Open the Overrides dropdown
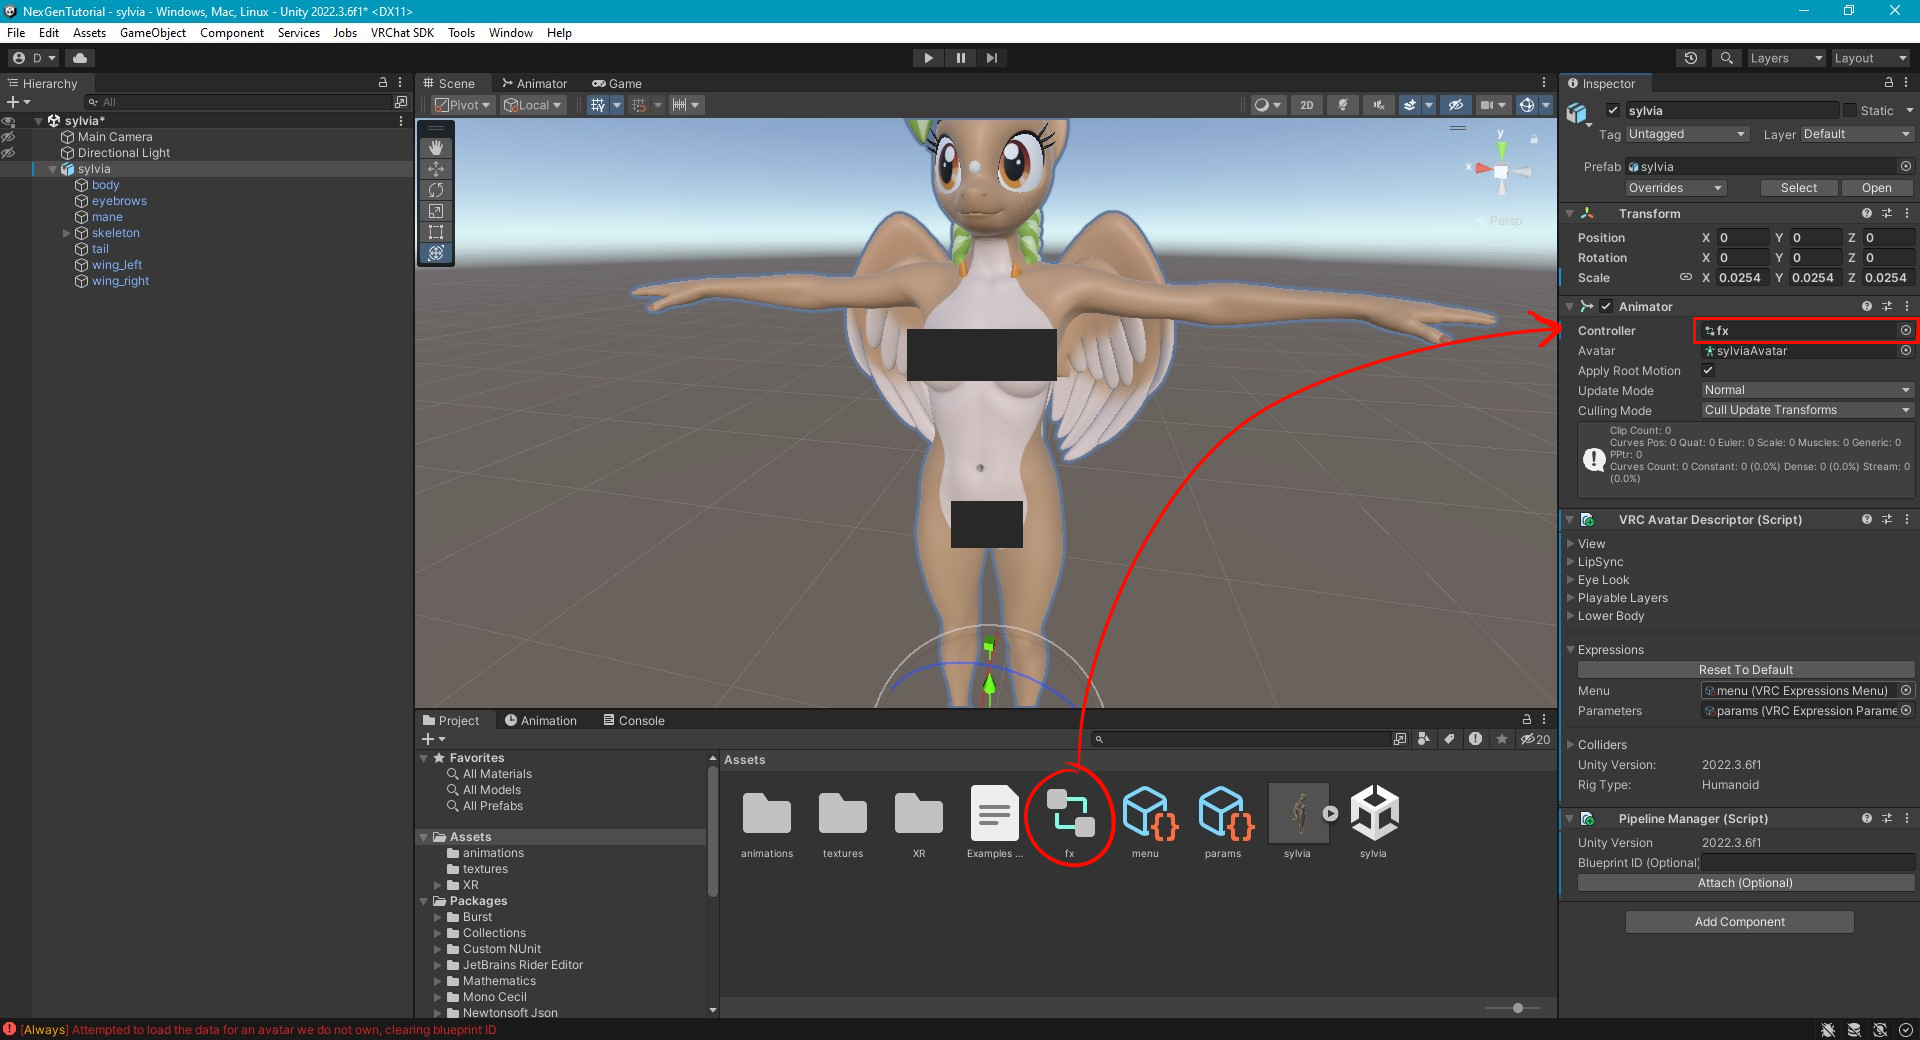This screenshot has height=1040, width=1920. click(x=1675, y=188)
